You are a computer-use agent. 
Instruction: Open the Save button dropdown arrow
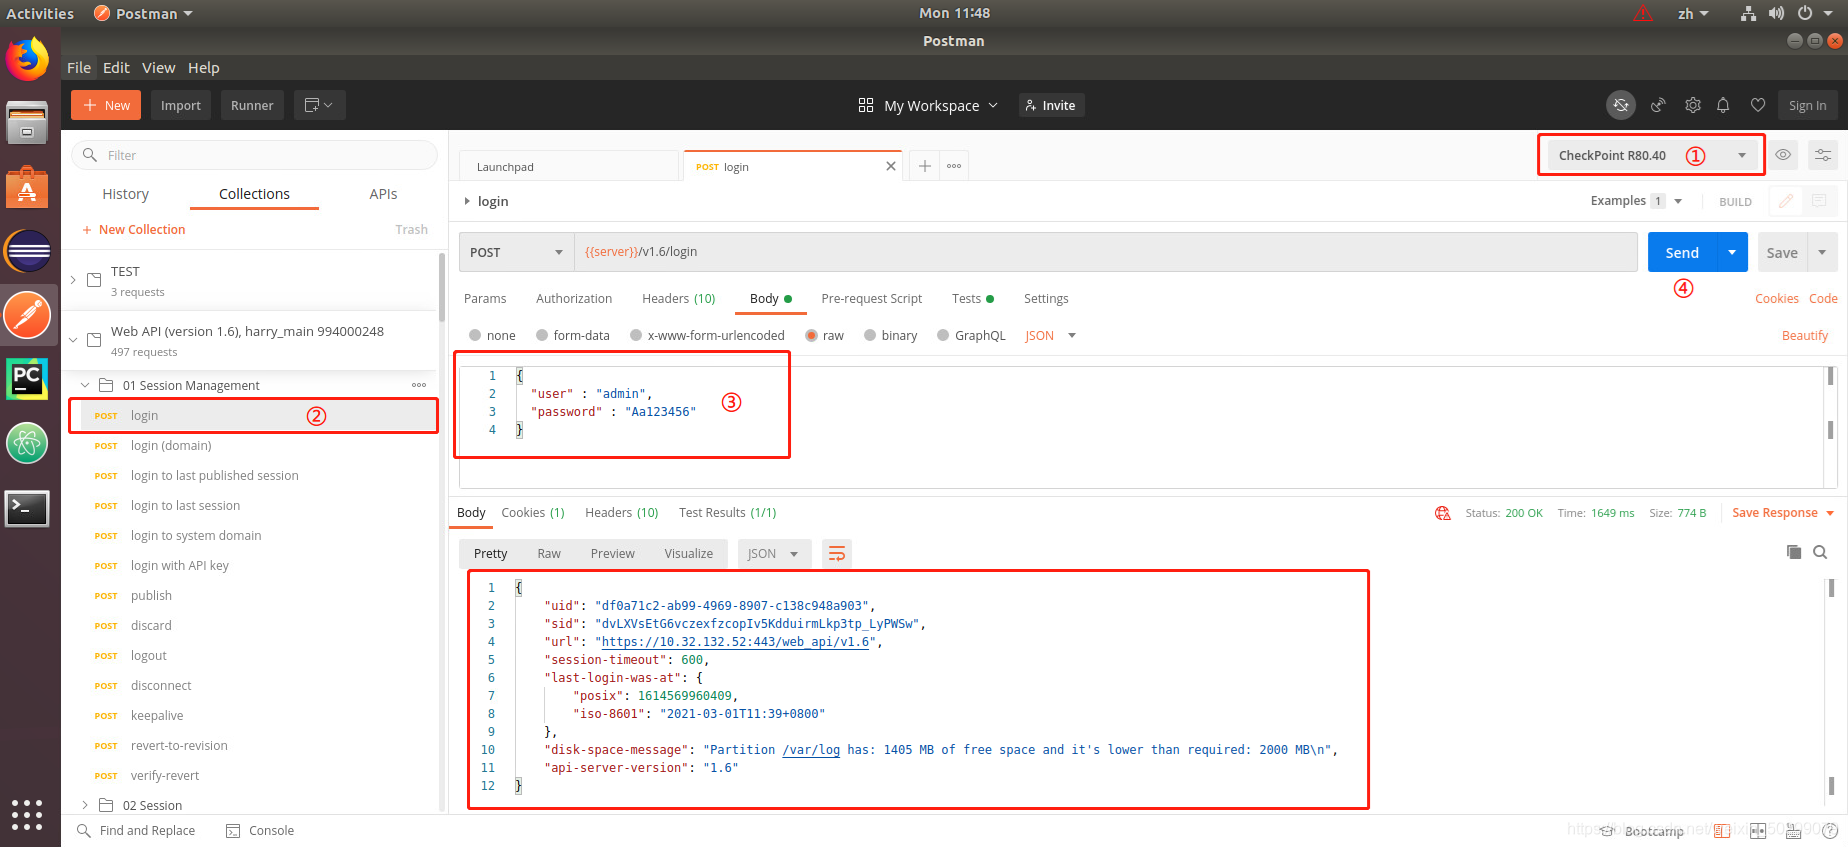point(1822,252)
